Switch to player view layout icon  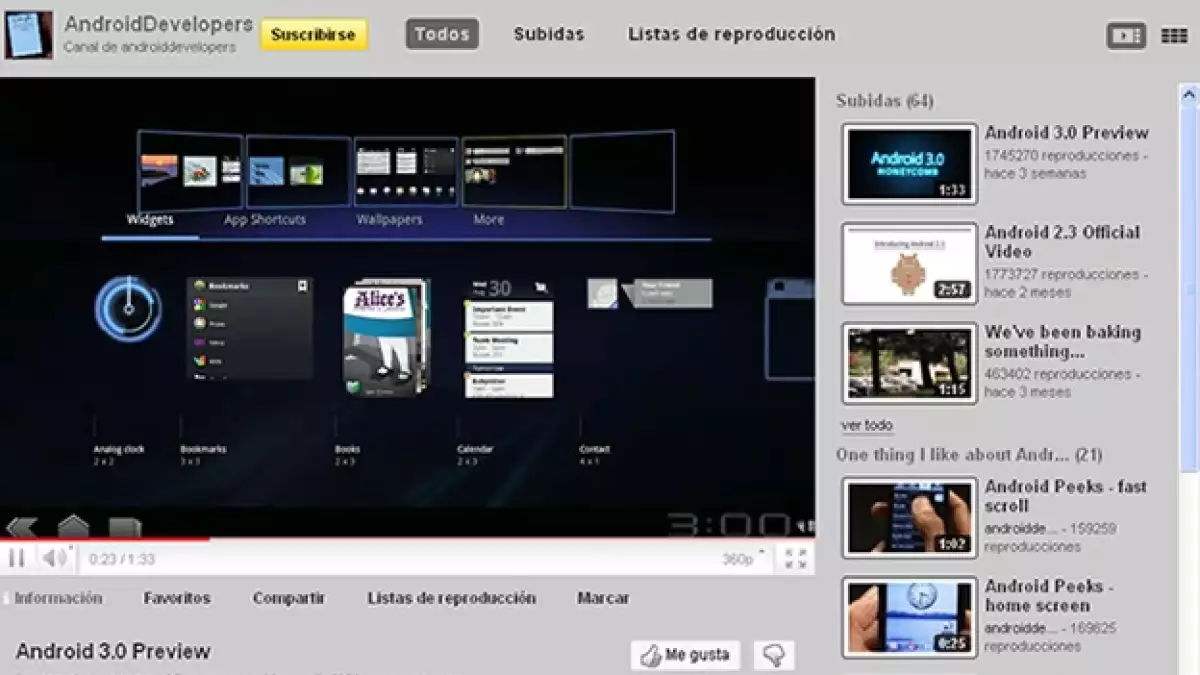pyautogui.click(x=1126, y=35)
